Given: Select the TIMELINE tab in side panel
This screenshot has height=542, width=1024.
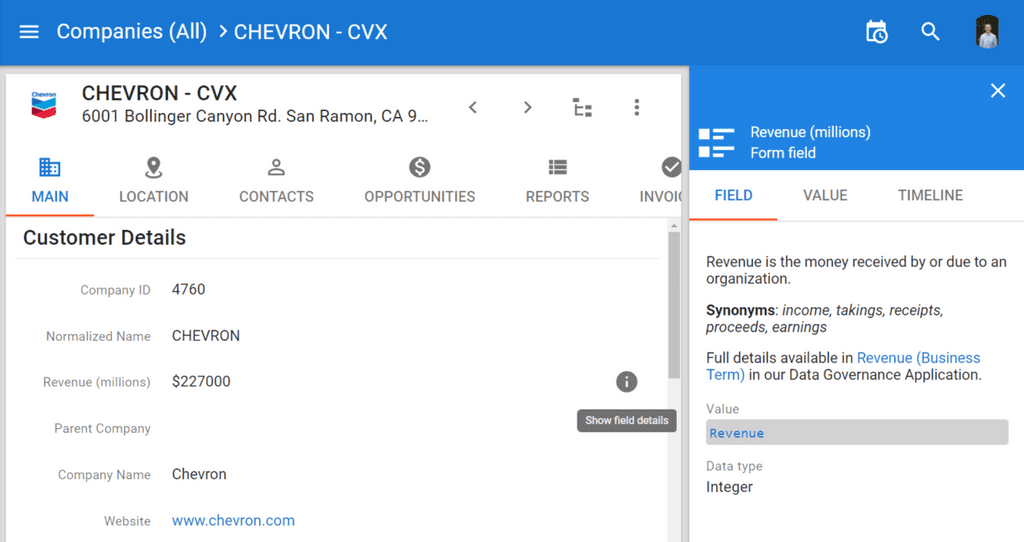Looking at the screenshot, I should click(930, 195).
